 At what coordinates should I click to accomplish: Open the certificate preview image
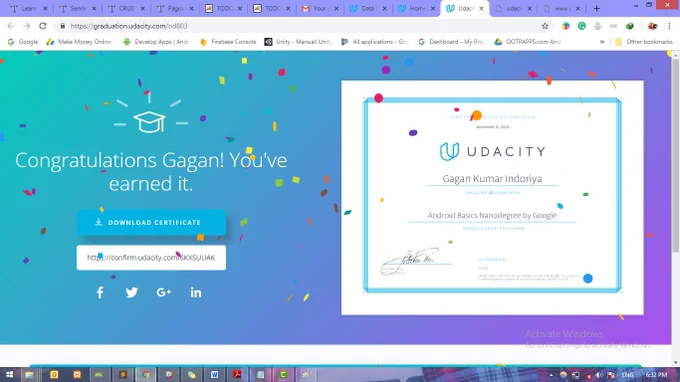pos(492,197)
